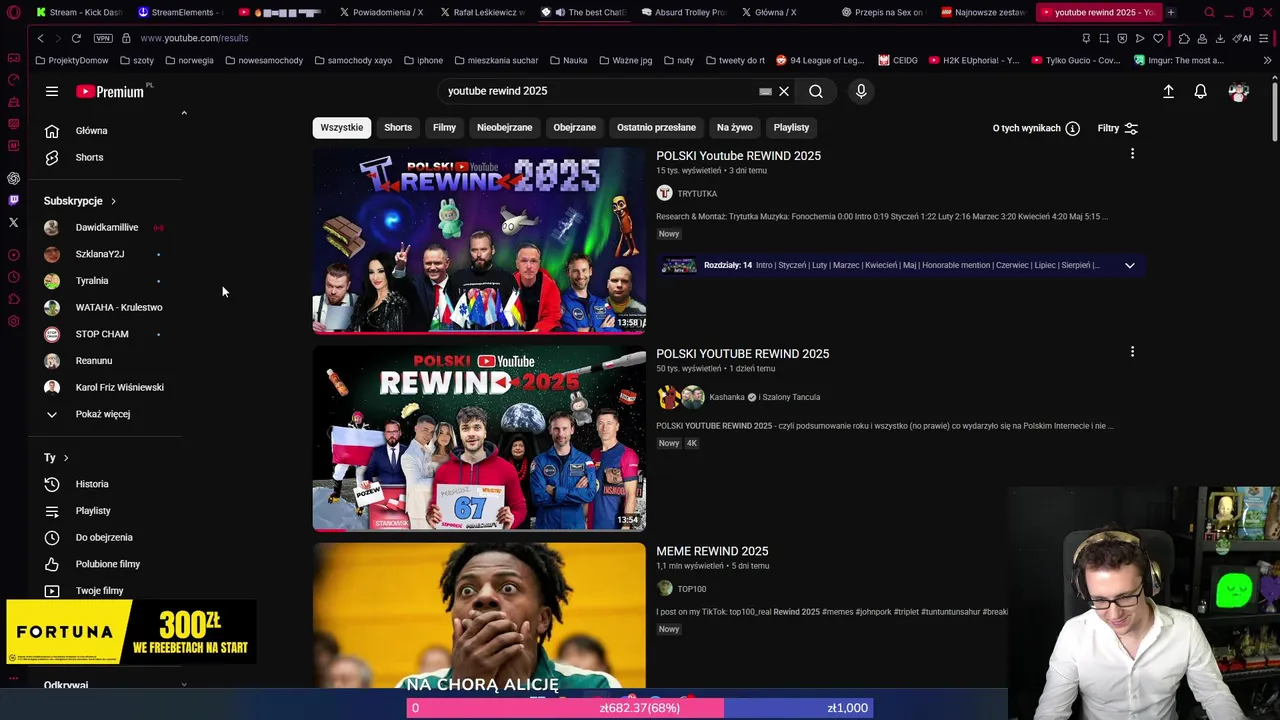
Task: Open TRYTUTKA channel link
Action: tap(697, 194)
